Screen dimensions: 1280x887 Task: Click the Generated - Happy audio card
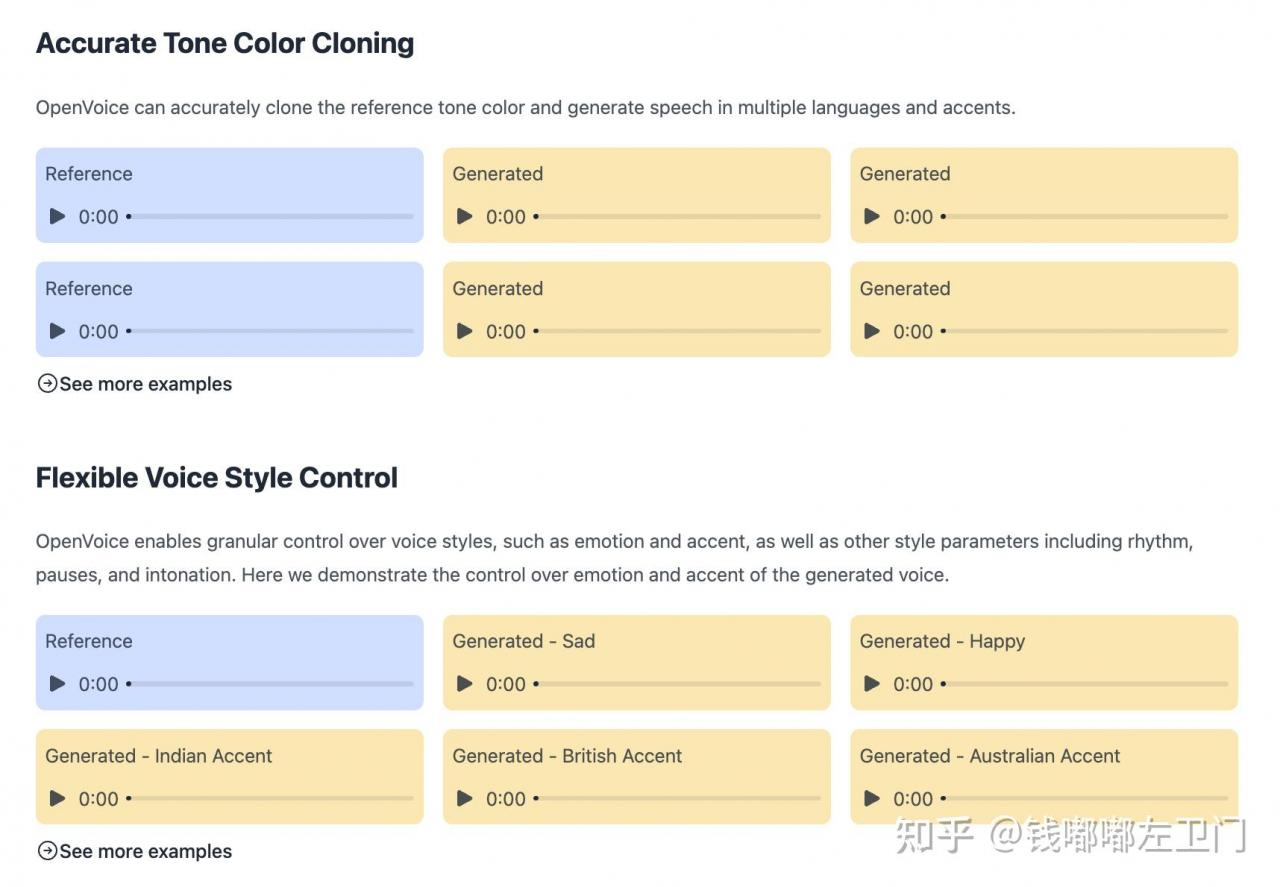click(x=1044, y=662)
